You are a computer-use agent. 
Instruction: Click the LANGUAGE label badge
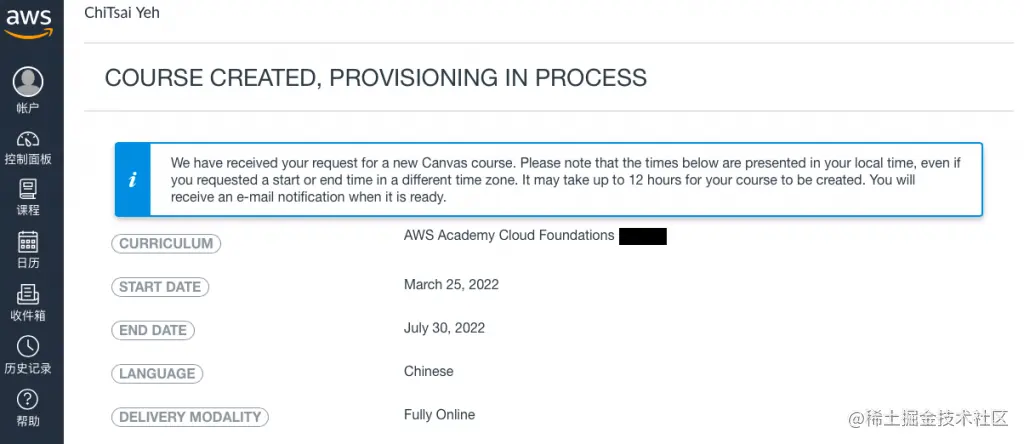click(x=157, y=373)
